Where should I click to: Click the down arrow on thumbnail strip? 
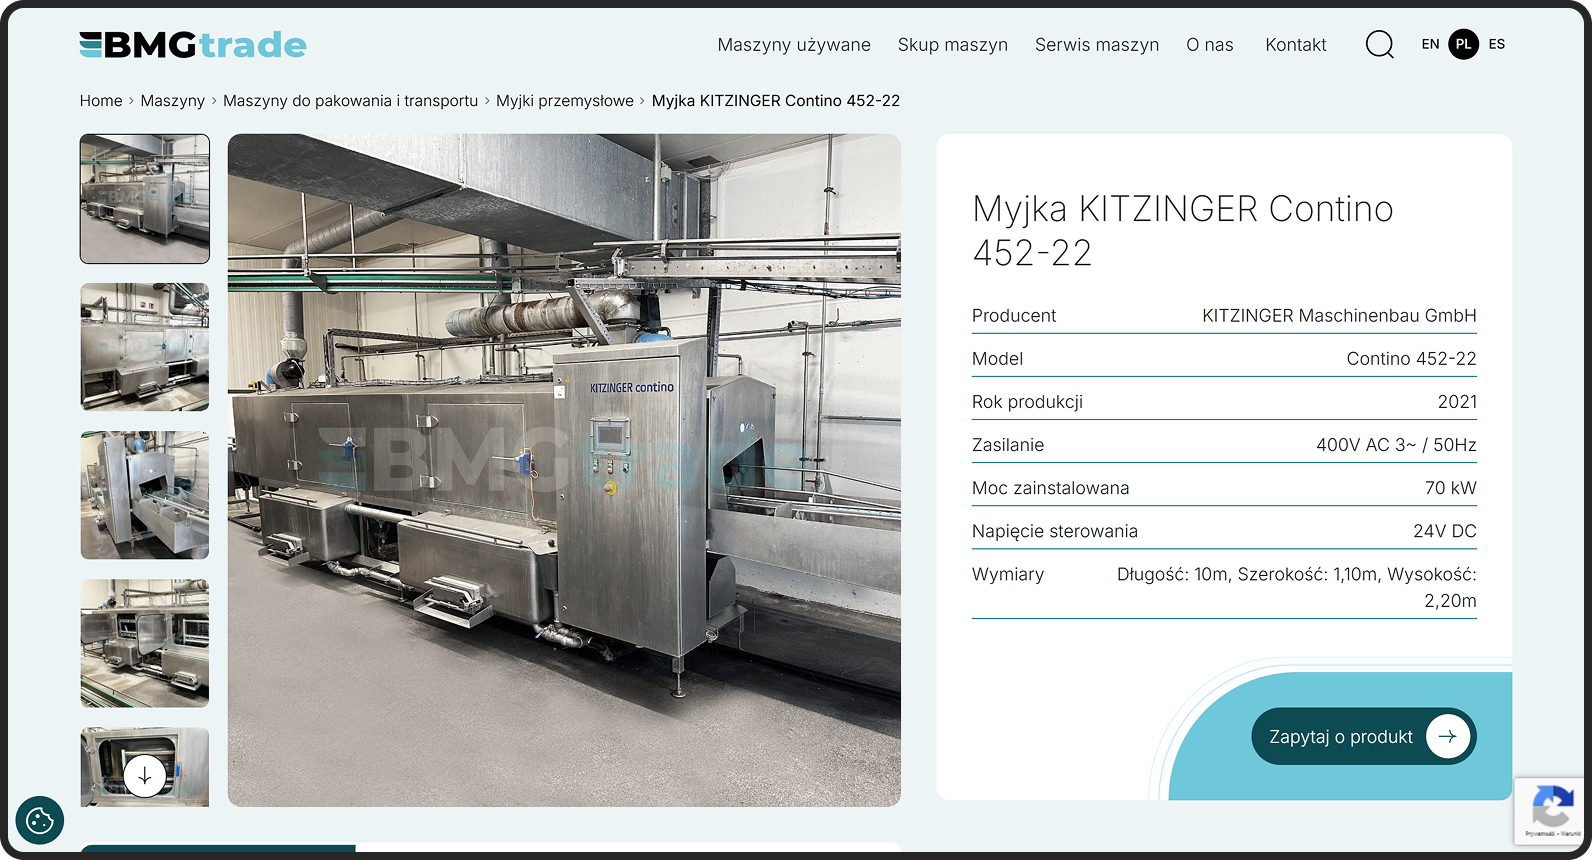[x=145, y=775]
